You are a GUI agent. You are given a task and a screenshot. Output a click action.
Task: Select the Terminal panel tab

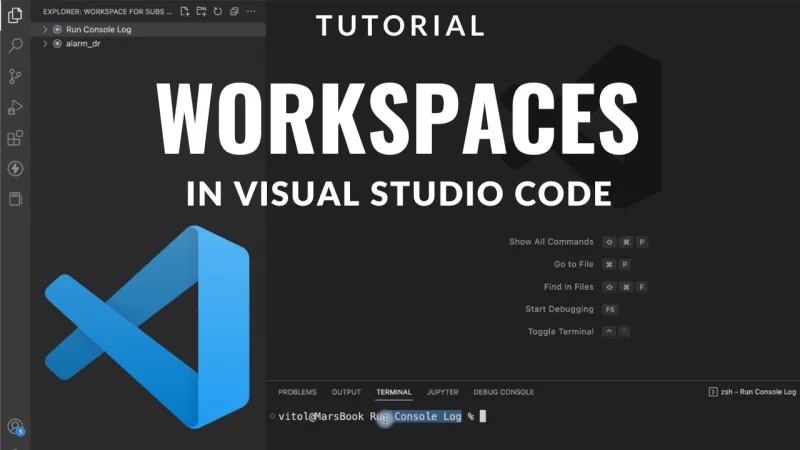click(394, 392)
